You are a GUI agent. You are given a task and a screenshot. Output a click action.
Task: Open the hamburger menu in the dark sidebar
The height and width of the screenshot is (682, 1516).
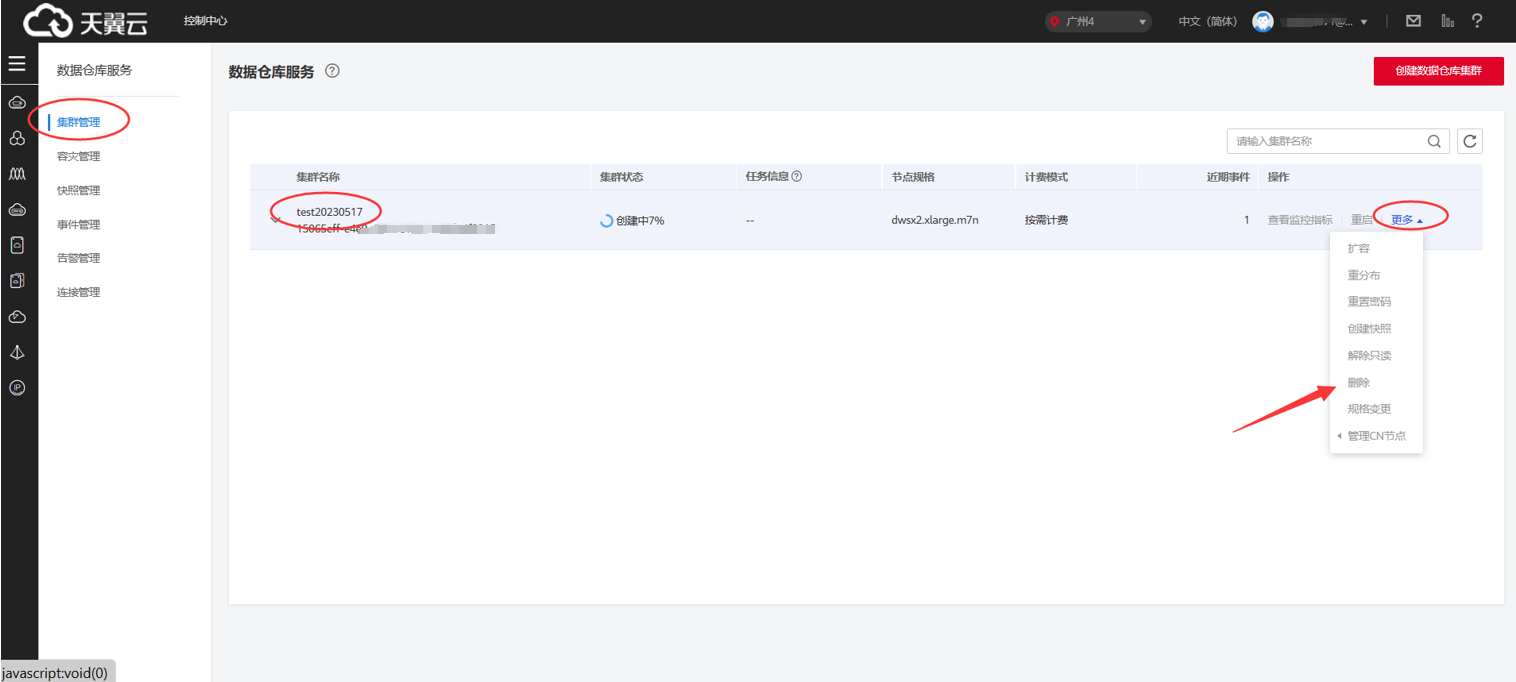17,64
